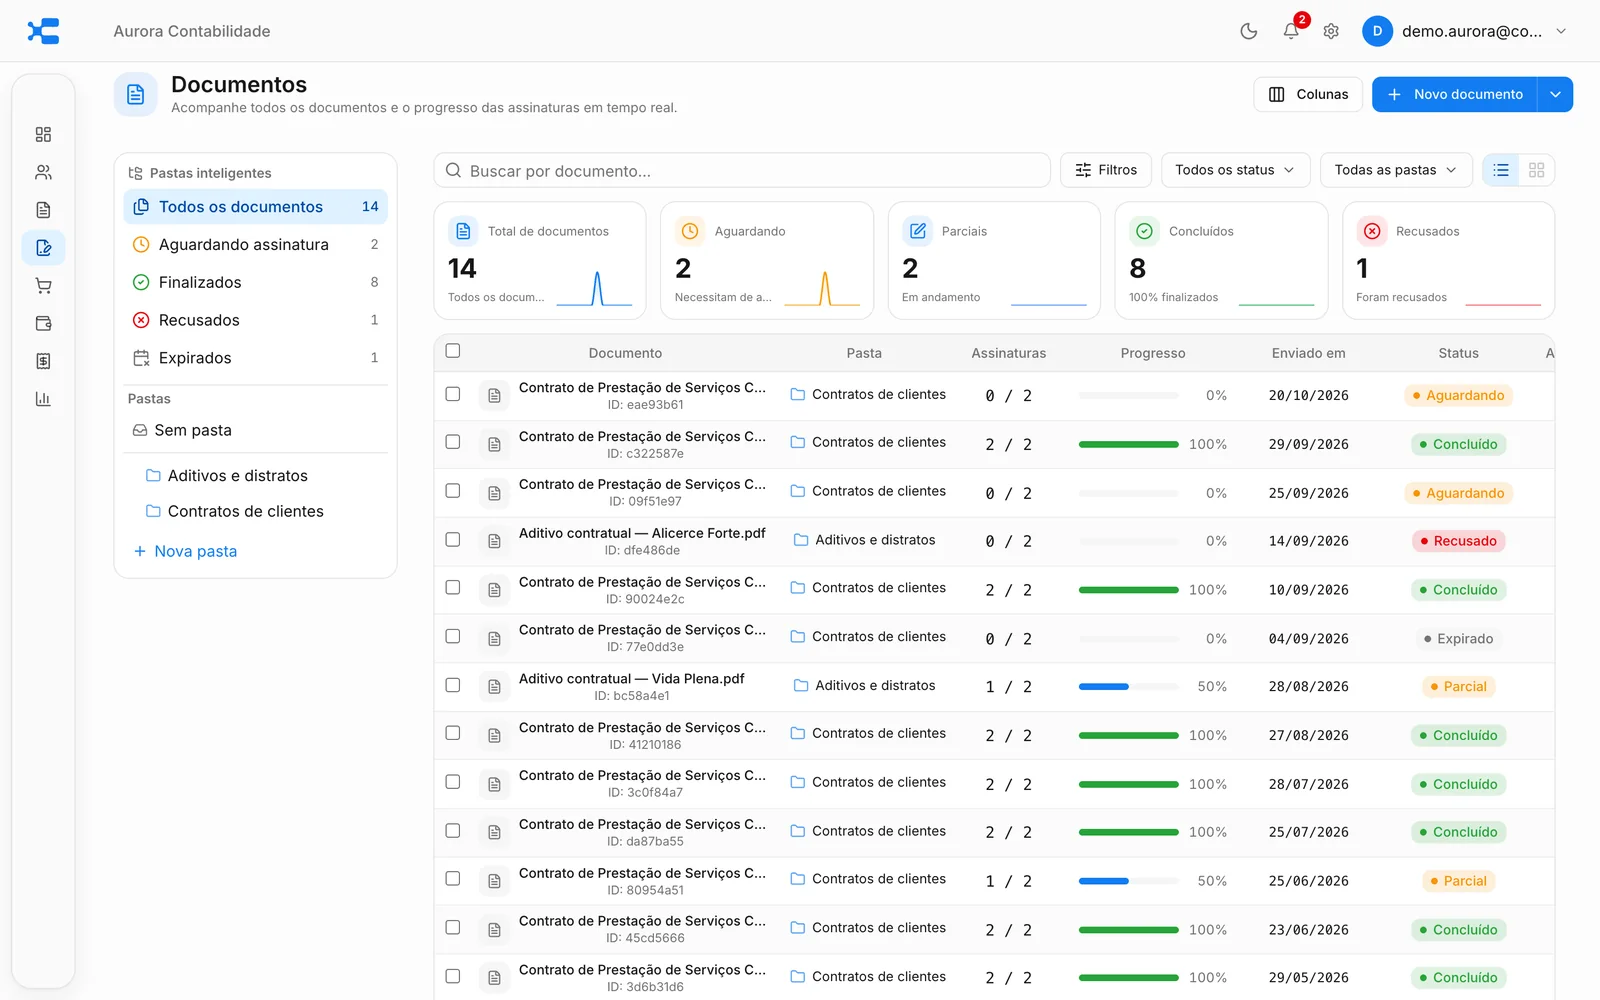The height and width of the screenshot is (1000, 1600).
Task: Select checkbox for Vida Plena document
Action: point(453,685)
